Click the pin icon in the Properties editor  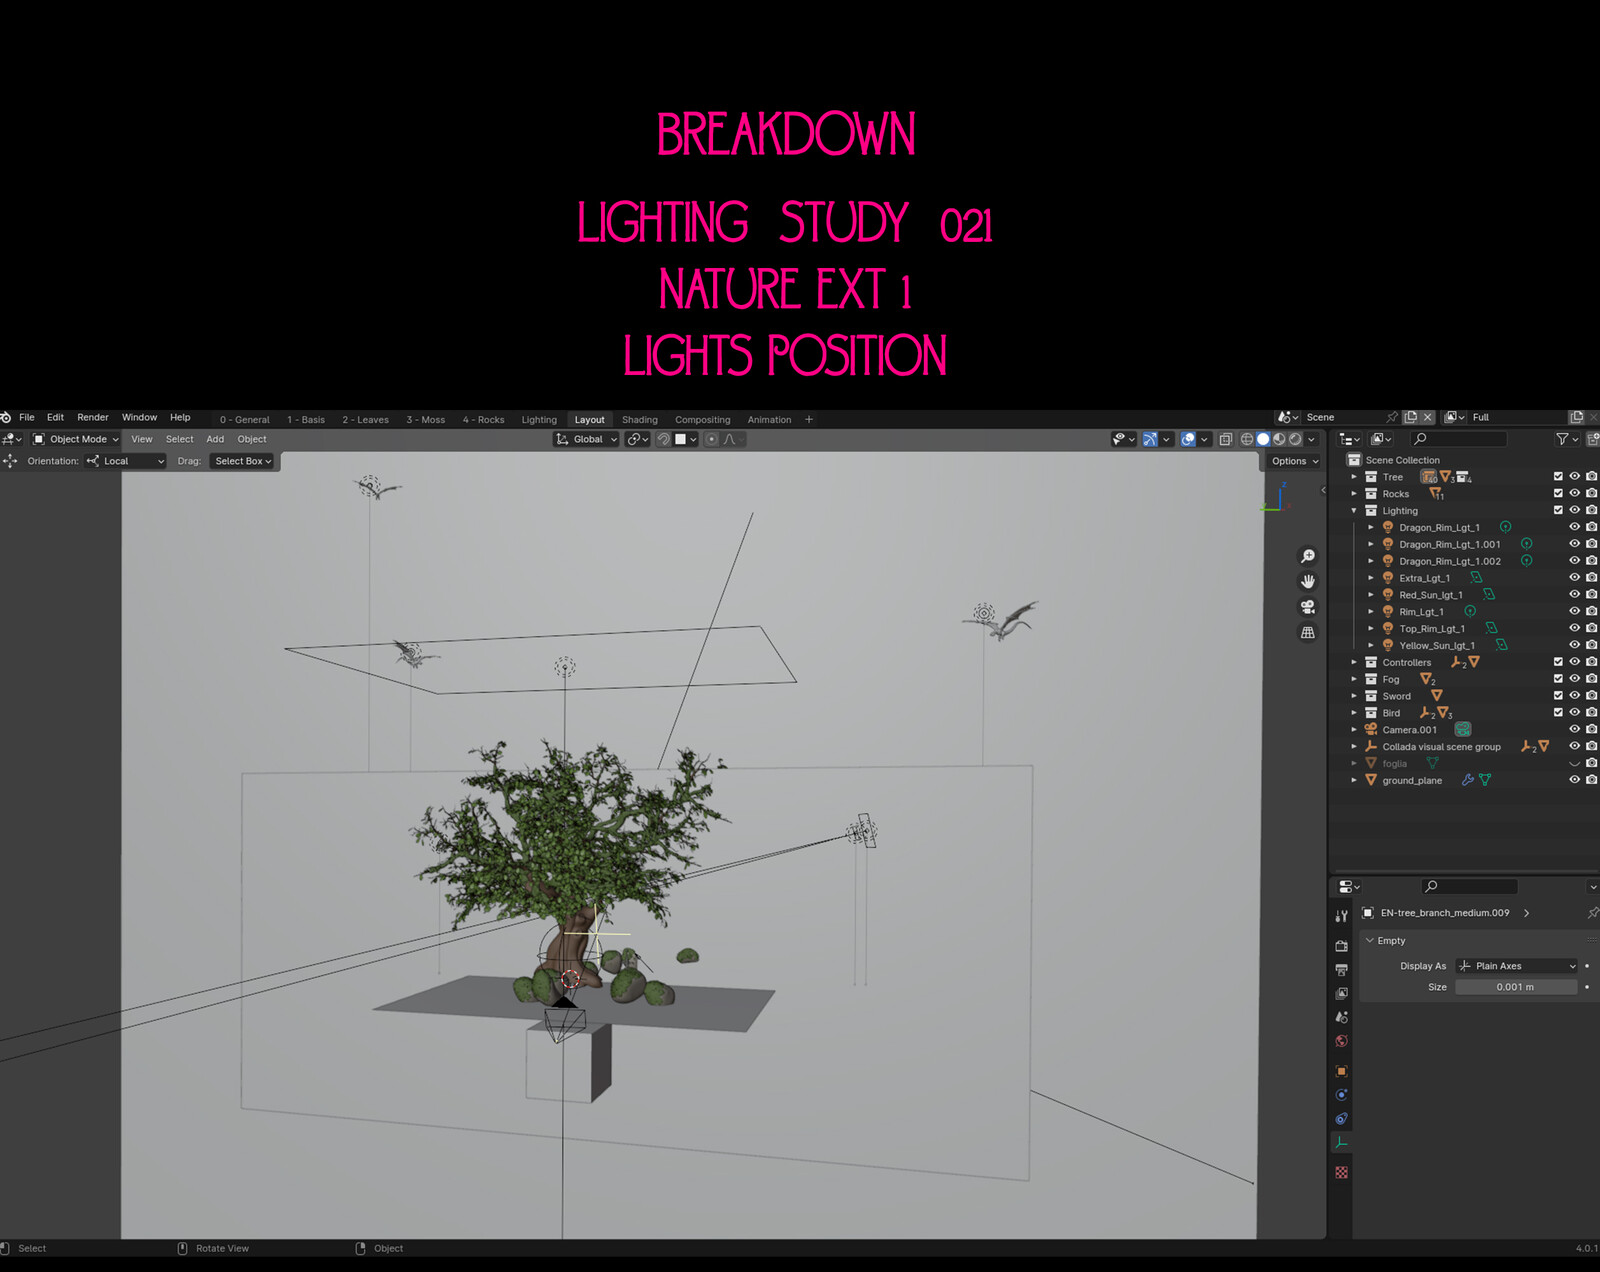(1593, 913)
